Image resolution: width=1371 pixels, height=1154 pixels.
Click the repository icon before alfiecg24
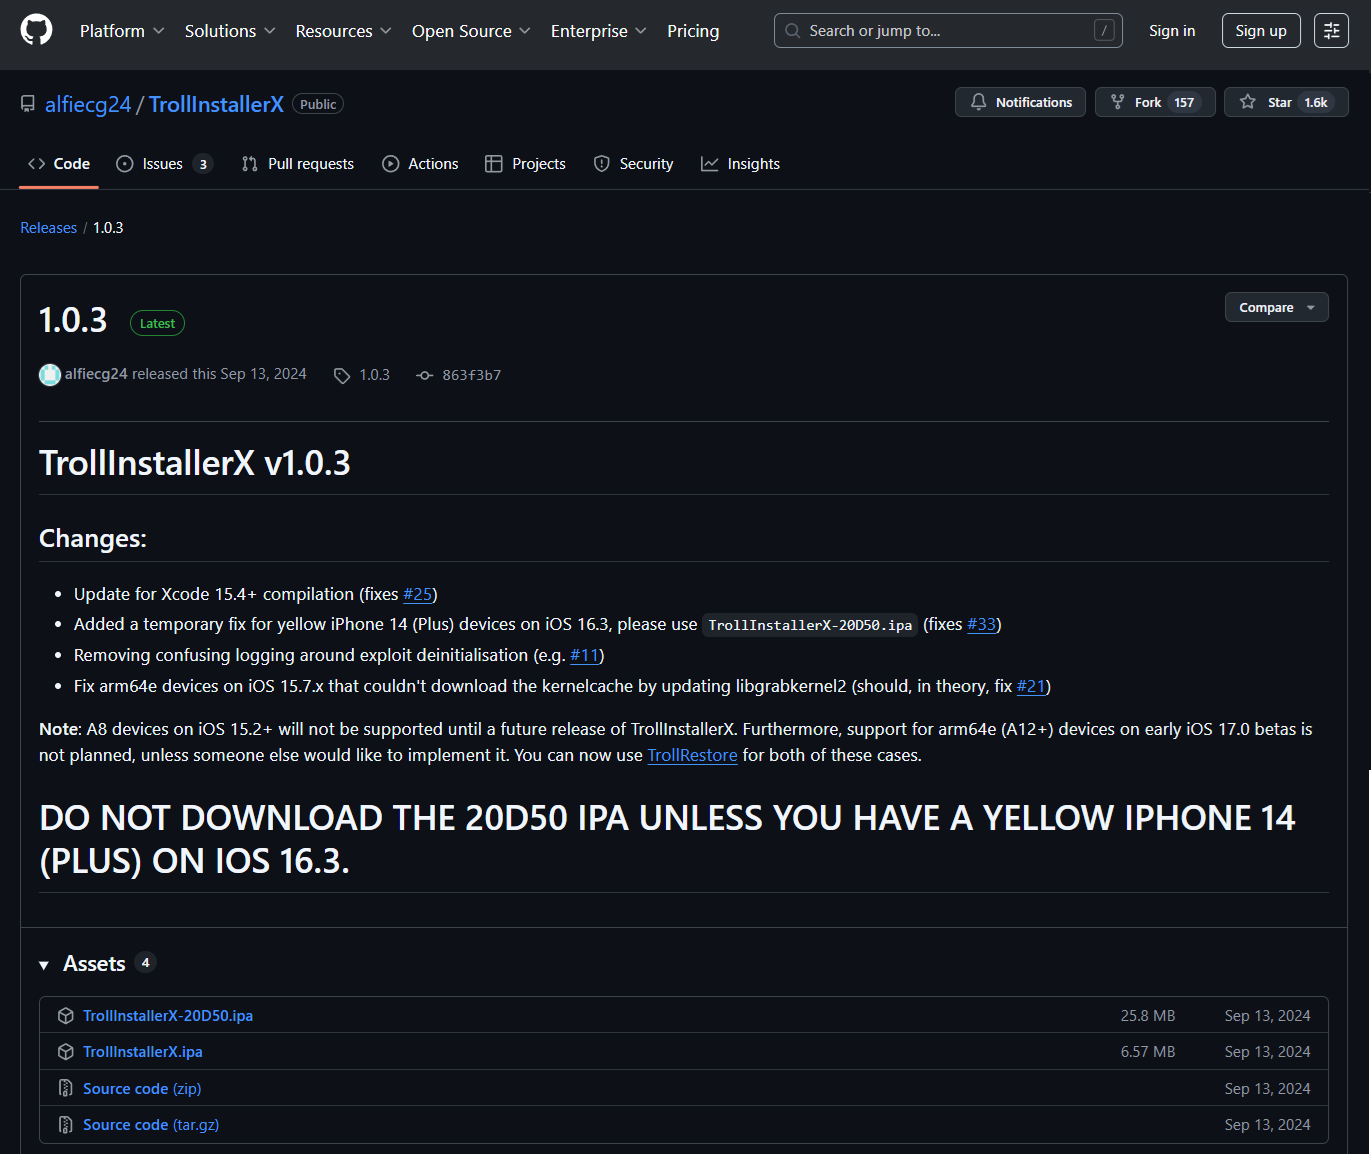pyautogui.click(x=28, y=104)
